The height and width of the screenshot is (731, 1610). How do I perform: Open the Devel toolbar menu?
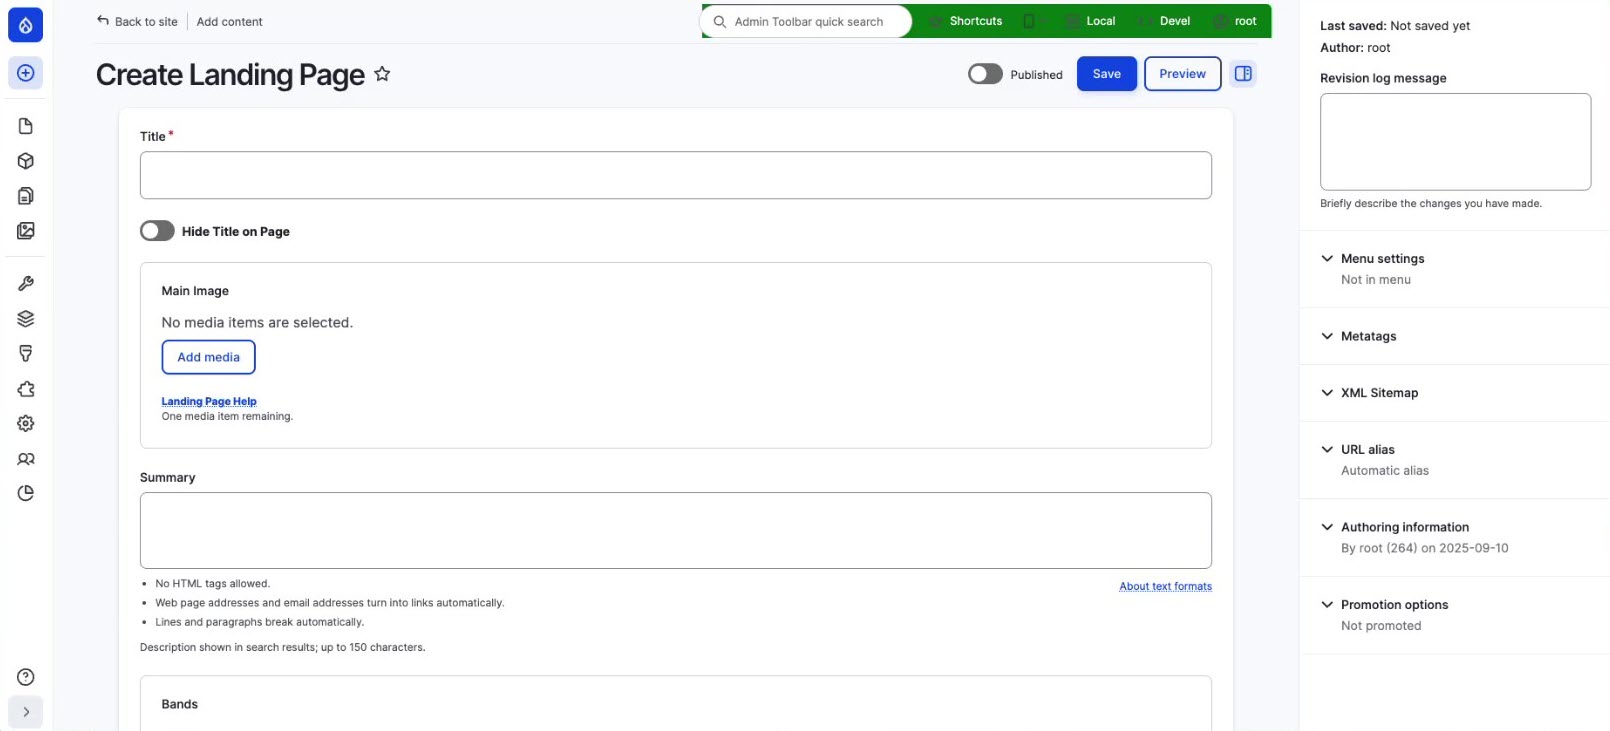click(x=1164, y=21)
